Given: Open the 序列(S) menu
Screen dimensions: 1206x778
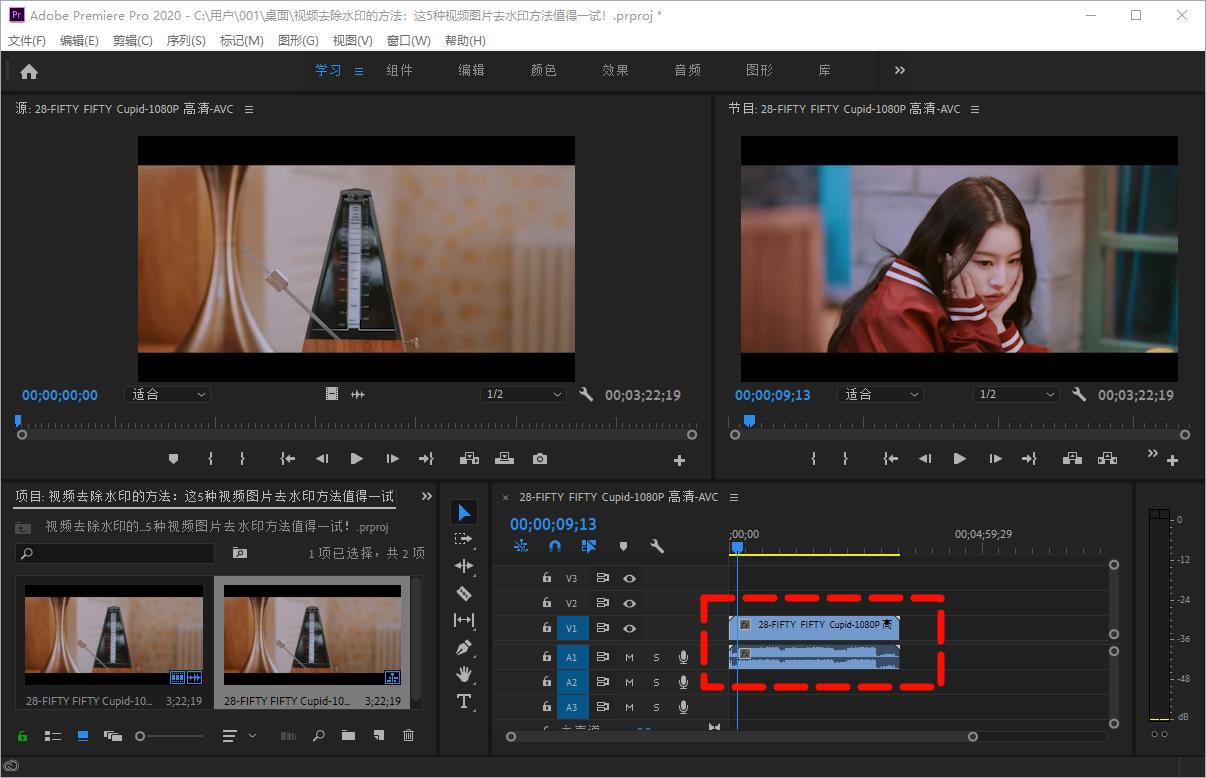Looking at the screenshot, I should [x=186, y=41].
